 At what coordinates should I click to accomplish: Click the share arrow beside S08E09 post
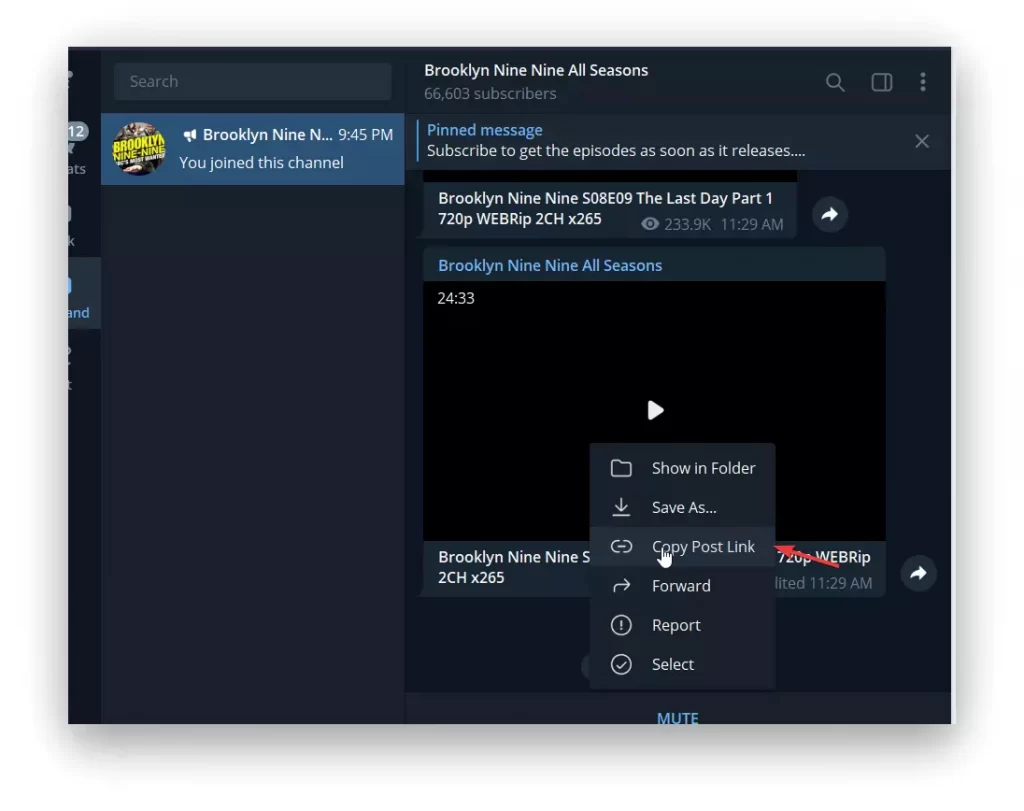pos(829,214)
